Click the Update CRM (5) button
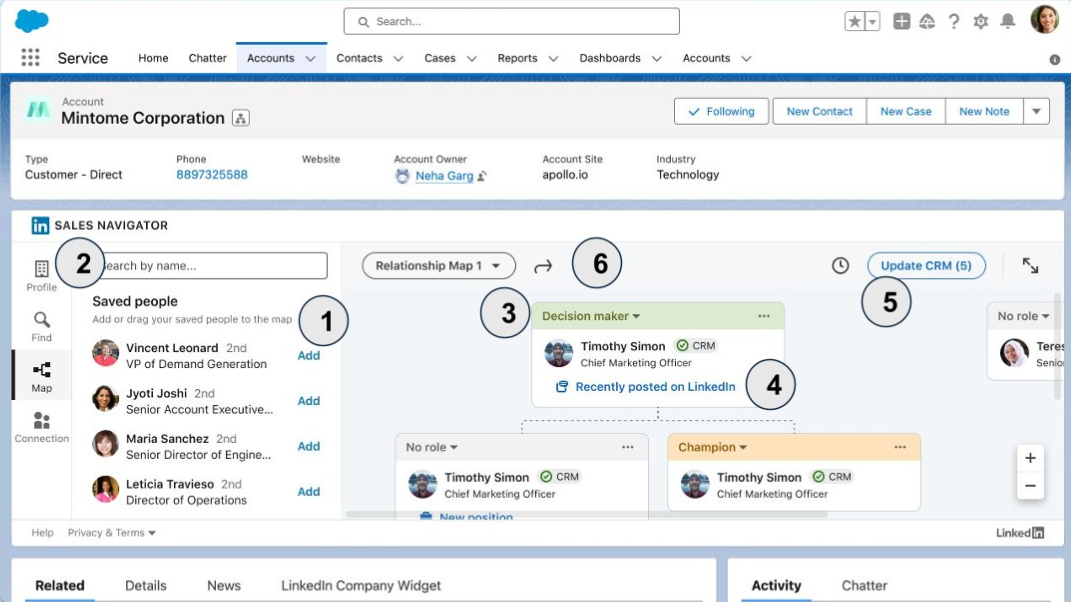This screenshot has width=1071, height=602. [x=926, y=266]
